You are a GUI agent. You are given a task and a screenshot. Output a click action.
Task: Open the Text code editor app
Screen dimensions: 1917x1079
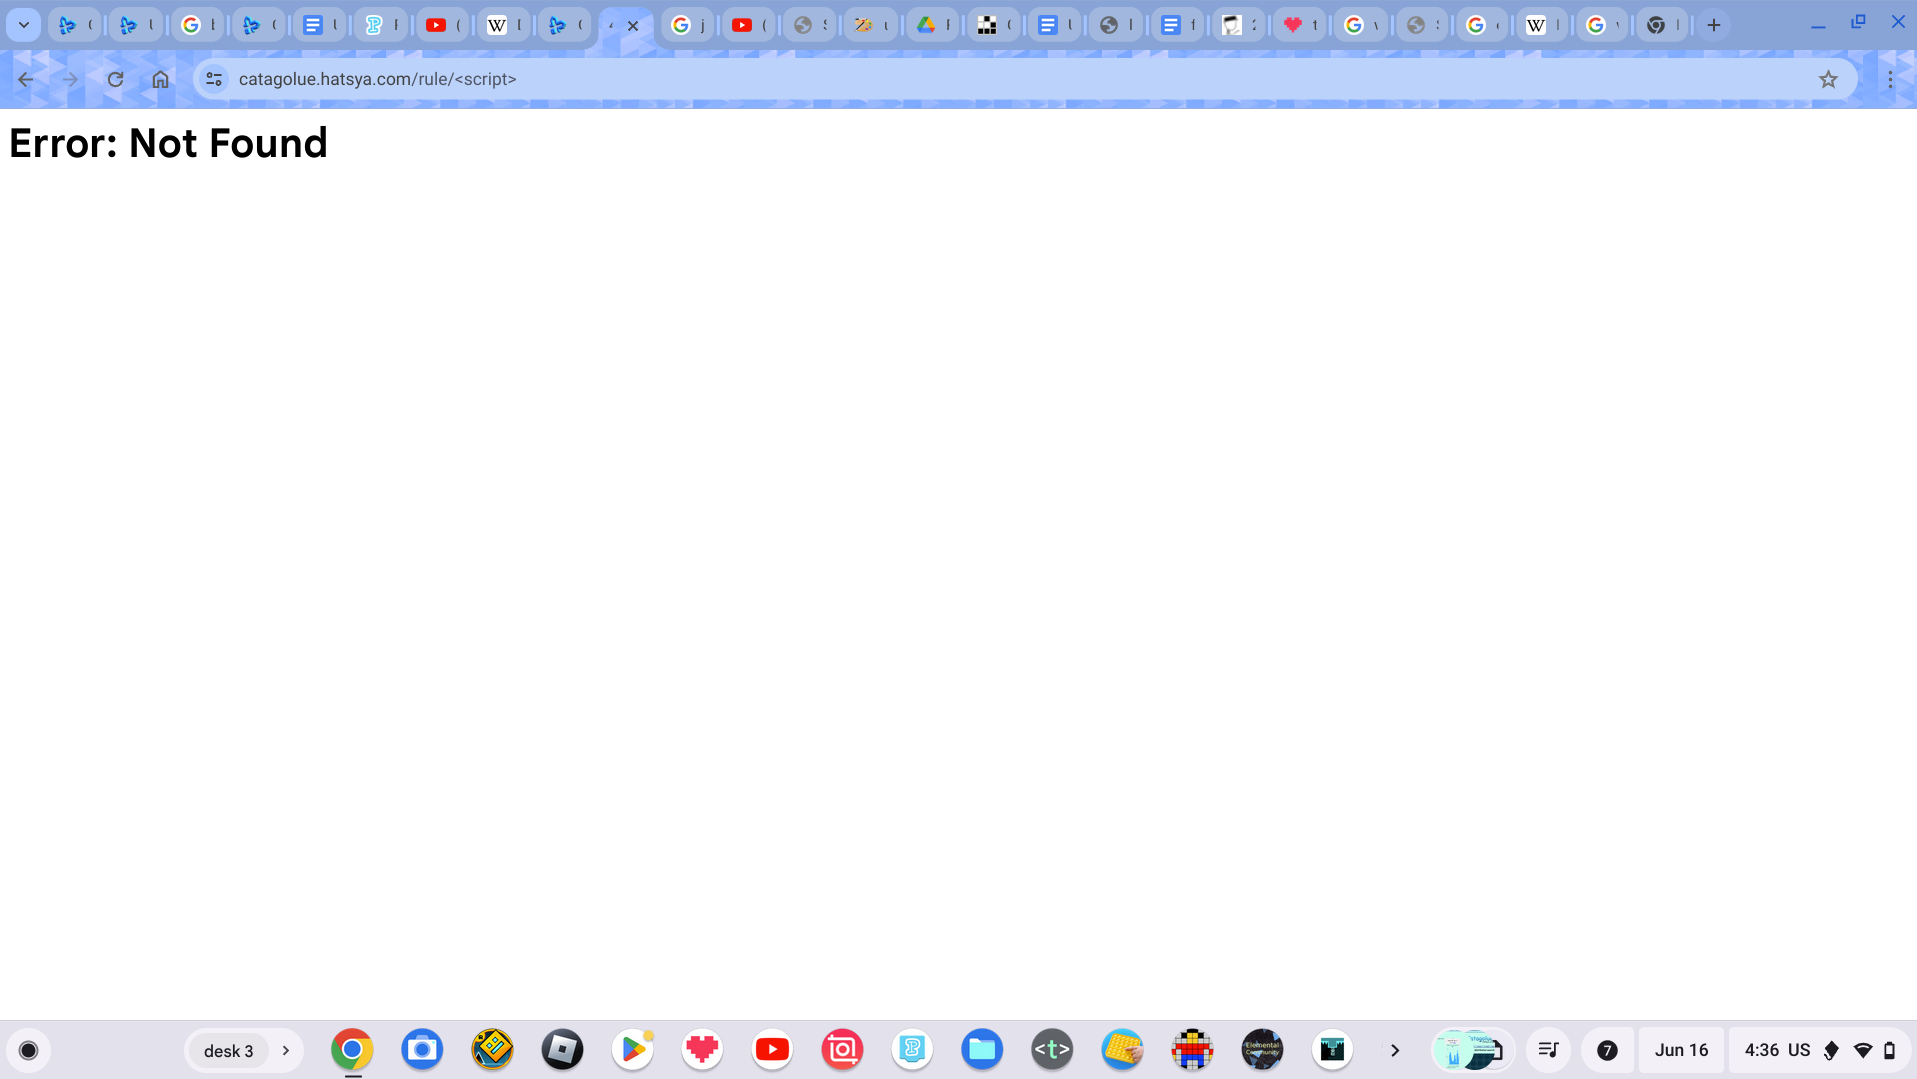coord(1052,1050)
